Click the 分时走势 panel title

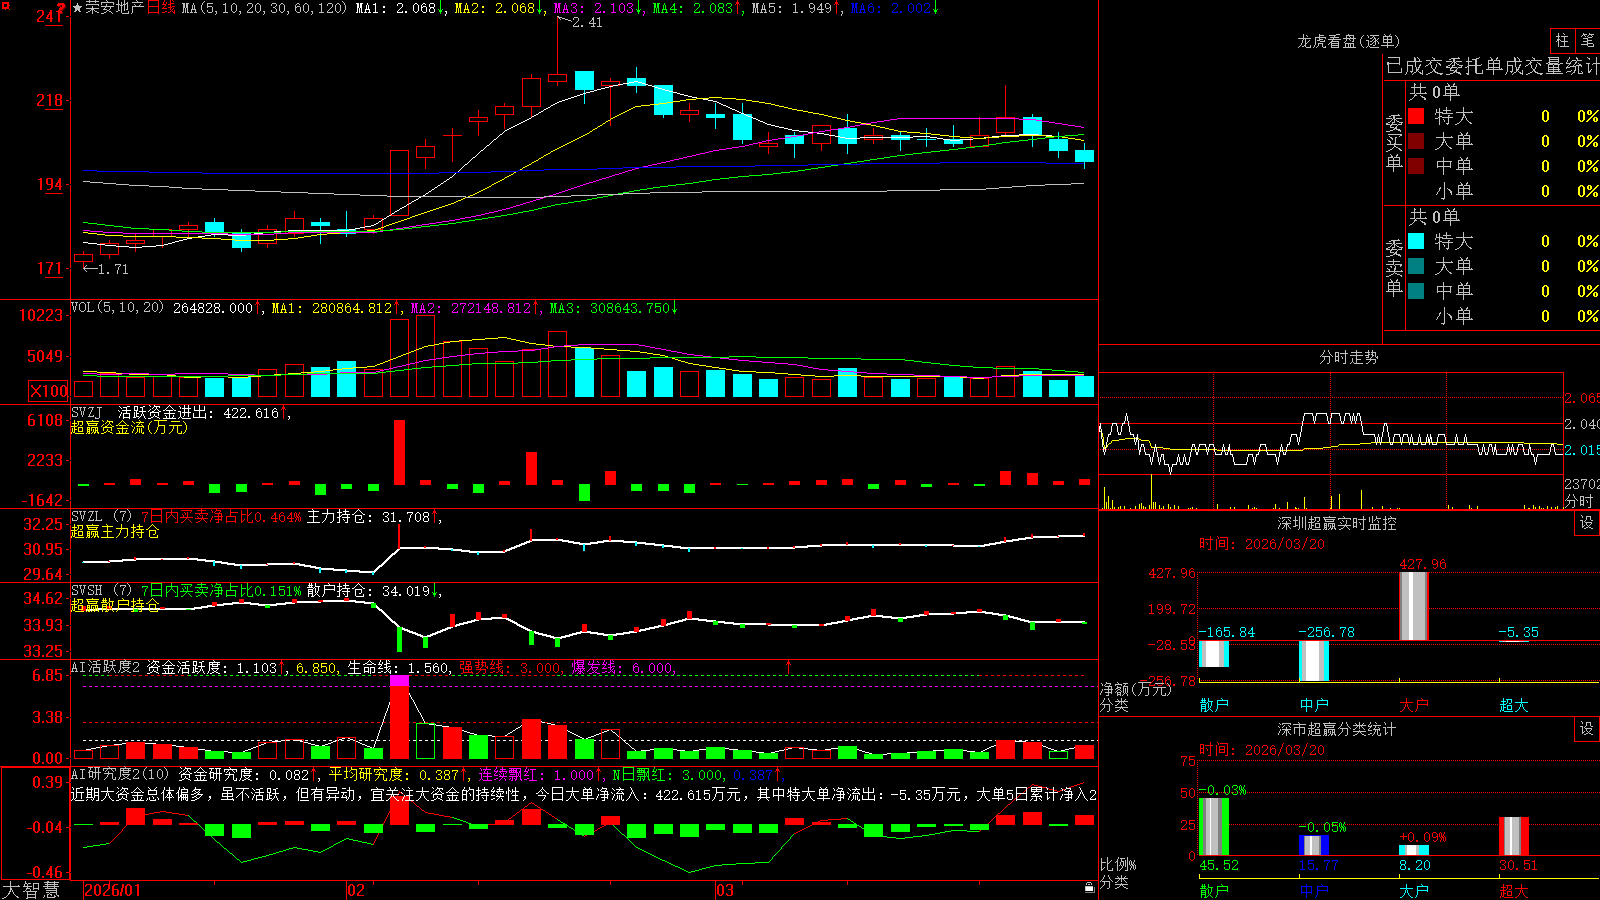[x=1349, y=357]
